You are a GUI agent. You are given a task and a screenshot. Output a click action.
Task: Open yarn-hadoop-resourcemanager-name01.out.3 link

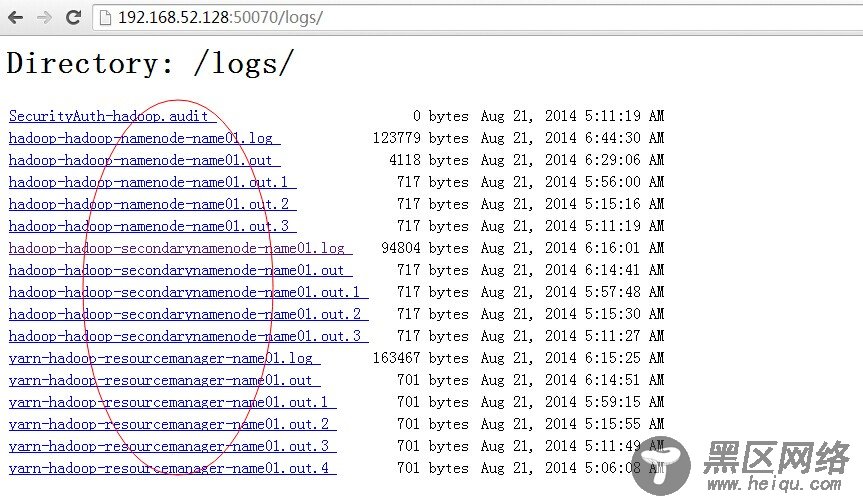coord(173,446)
